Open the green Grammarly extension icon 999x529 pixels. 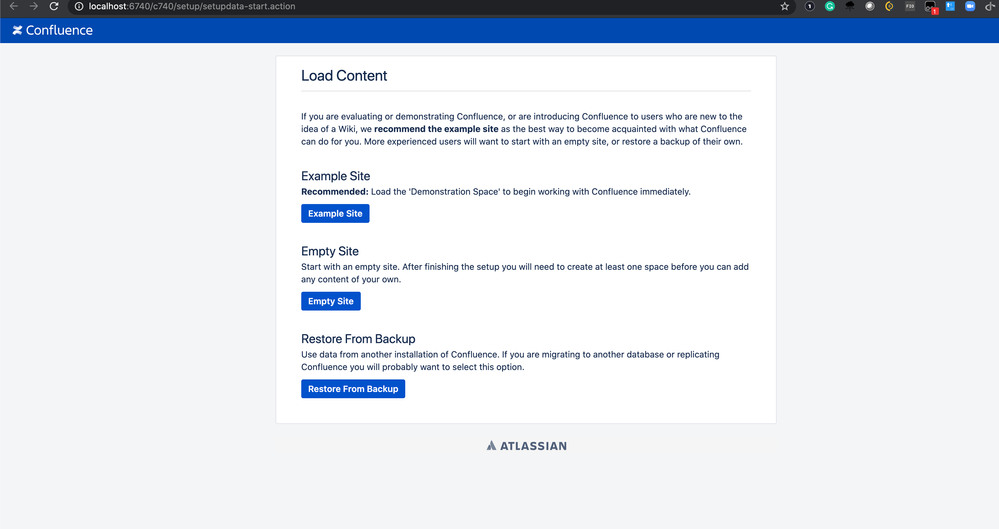coord(830,6)
